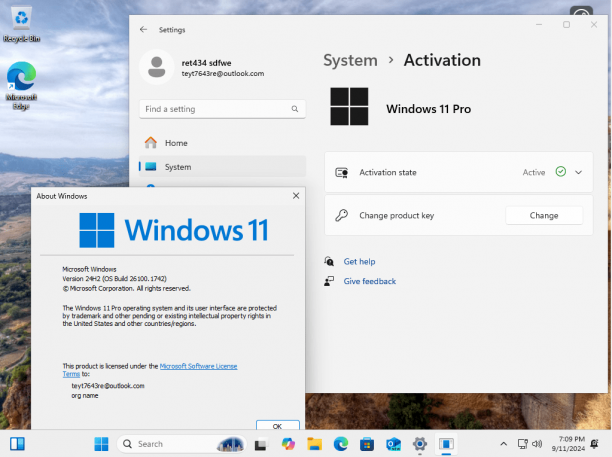Open the volume control in system tray

pos(537,444)
